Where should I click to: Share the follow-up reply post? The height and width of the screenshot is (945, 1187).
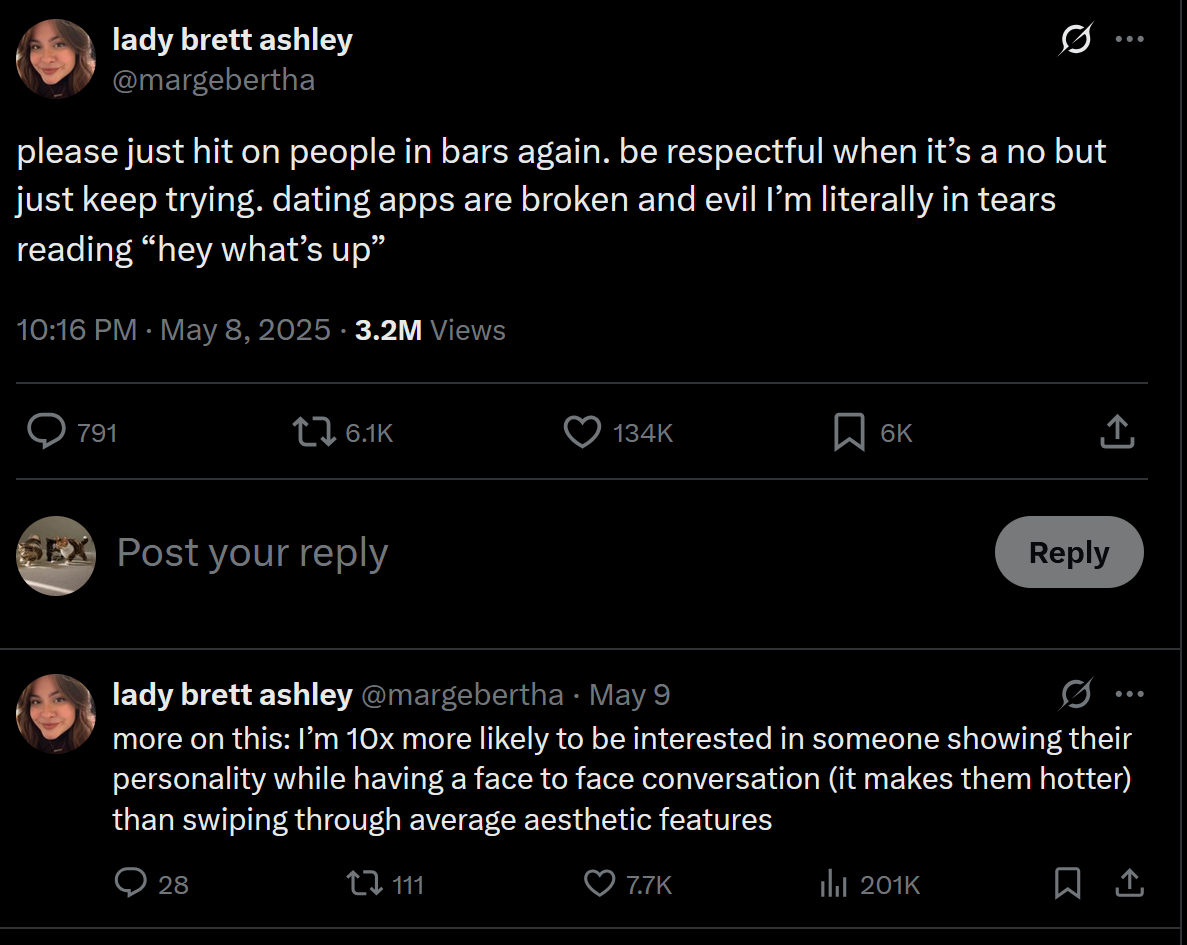point(1129,883)
